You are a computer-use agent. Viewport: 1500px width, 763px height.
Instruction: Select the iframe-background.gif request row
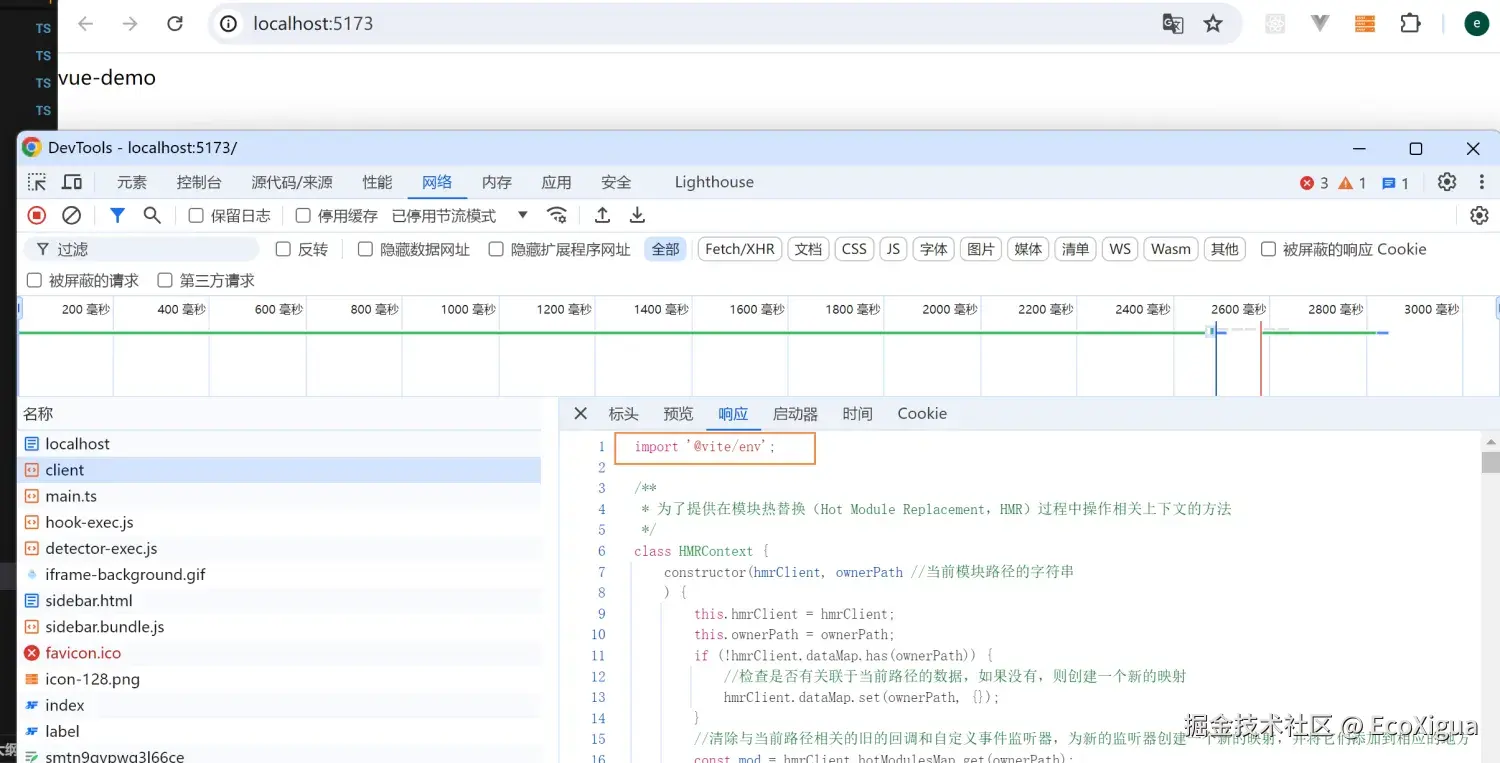pos(280,574)
